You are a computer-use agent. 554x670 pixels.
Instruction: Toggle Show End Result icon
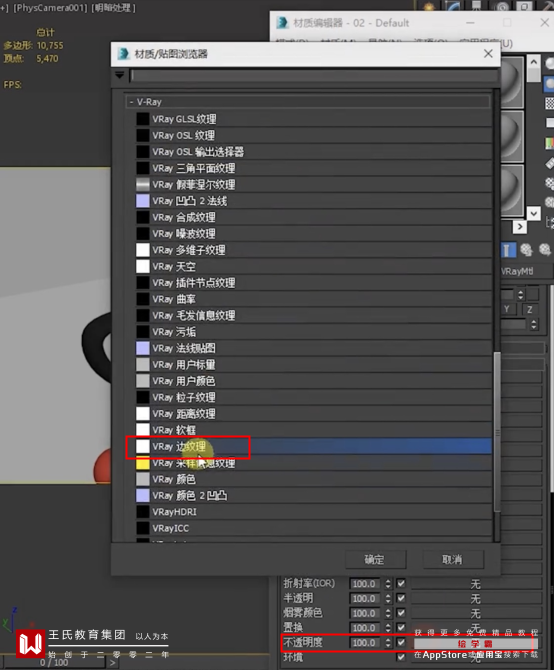click(x=507, y=250)
